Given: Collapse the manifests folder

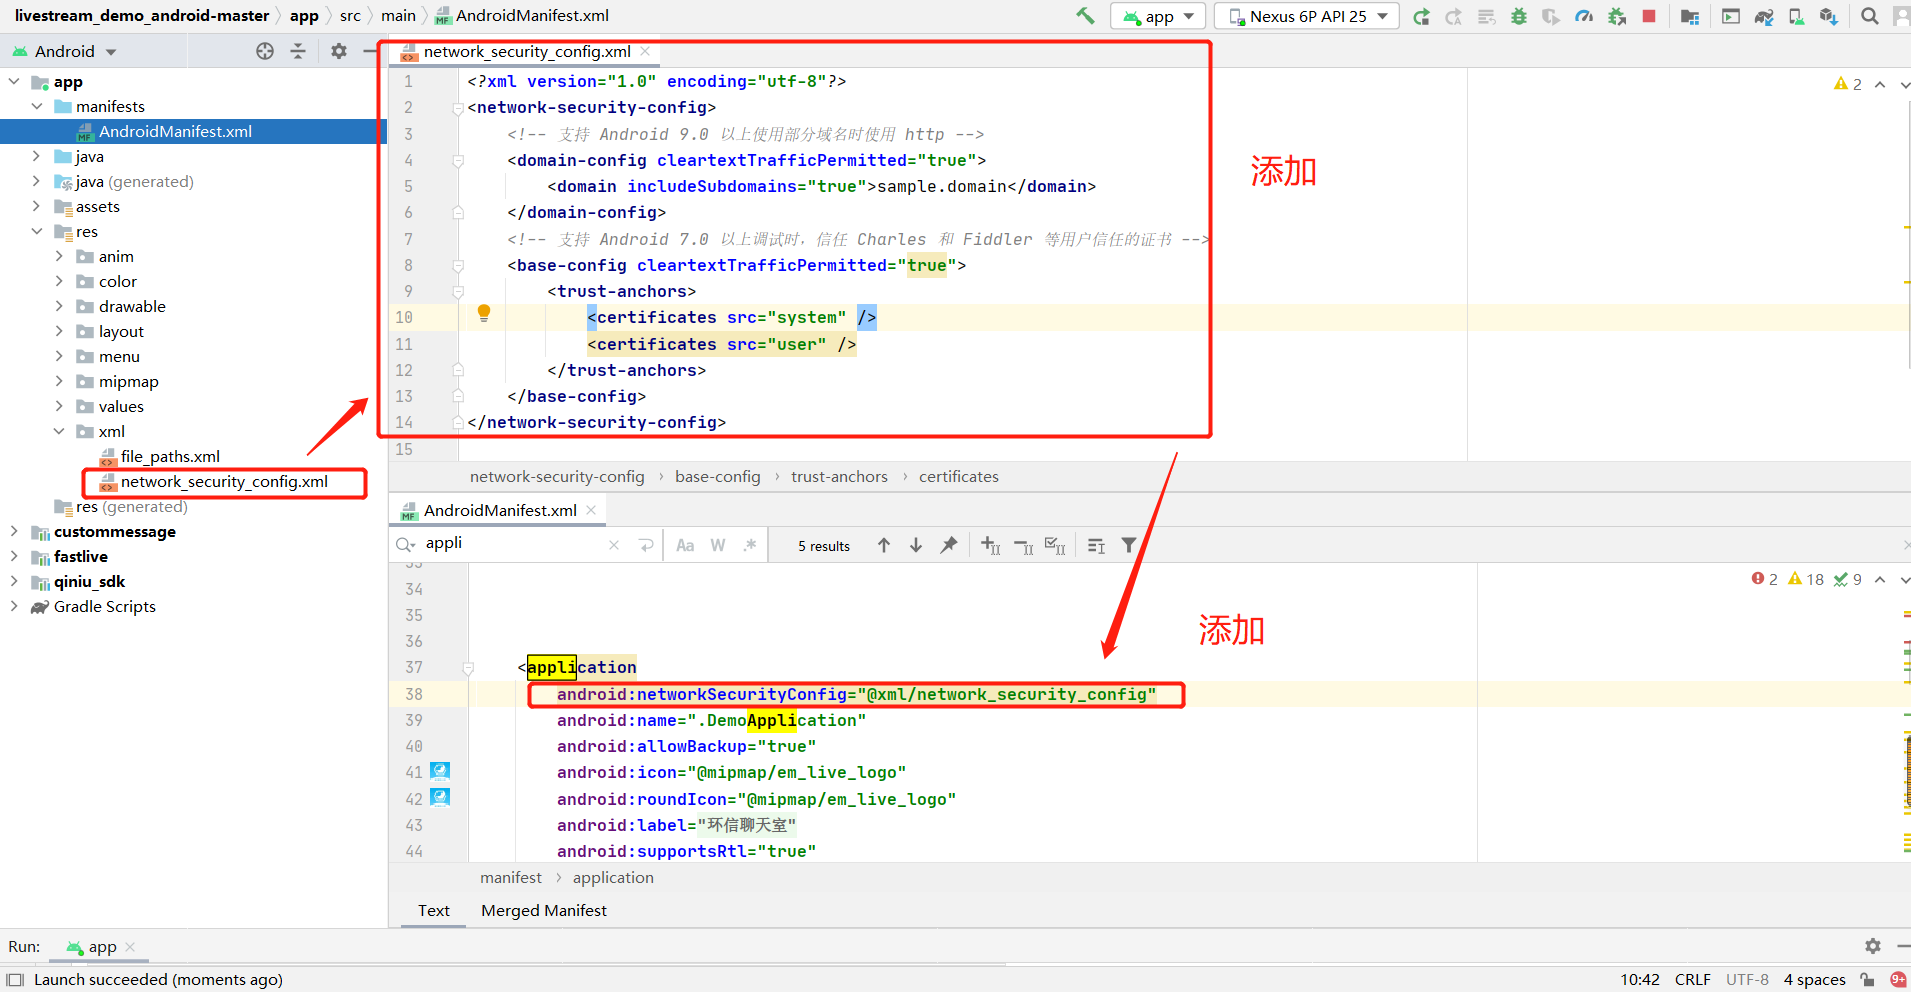Looking at the screenshot, I should 37,106.
